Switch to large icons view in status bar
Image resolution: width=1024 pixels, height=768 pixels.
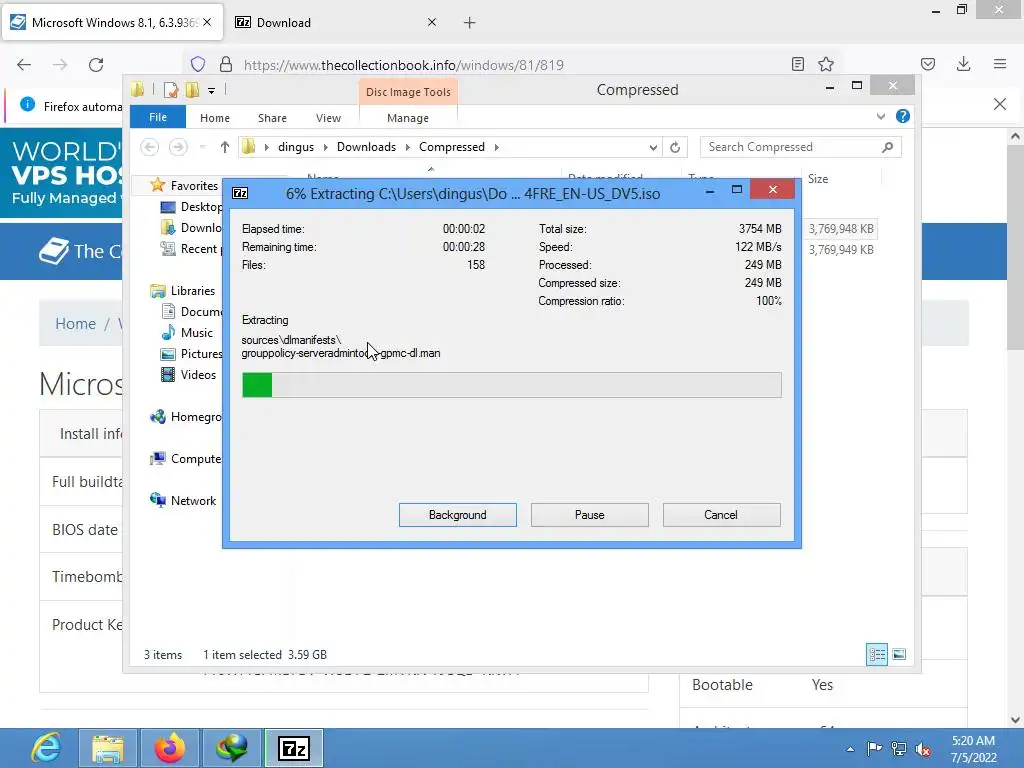pos(899,654)
